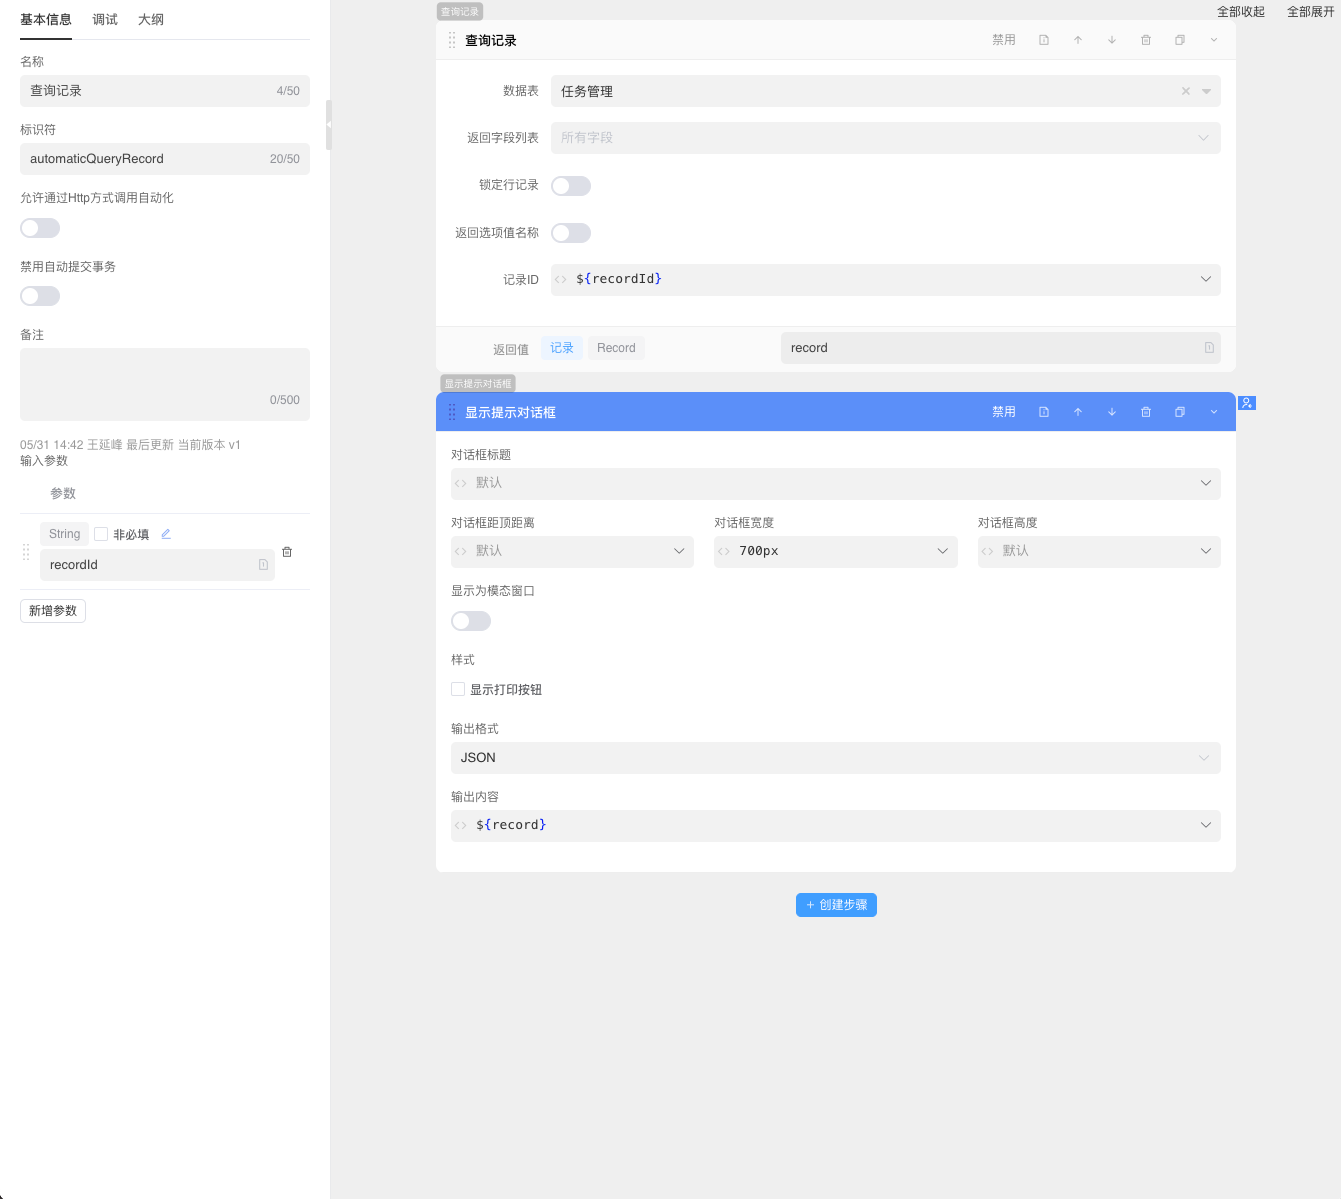Image resolution: width=1341 pixels, height=1199 pixels.
Task: Delete the recordId parameter with trash icon
Action: (287, 552)
